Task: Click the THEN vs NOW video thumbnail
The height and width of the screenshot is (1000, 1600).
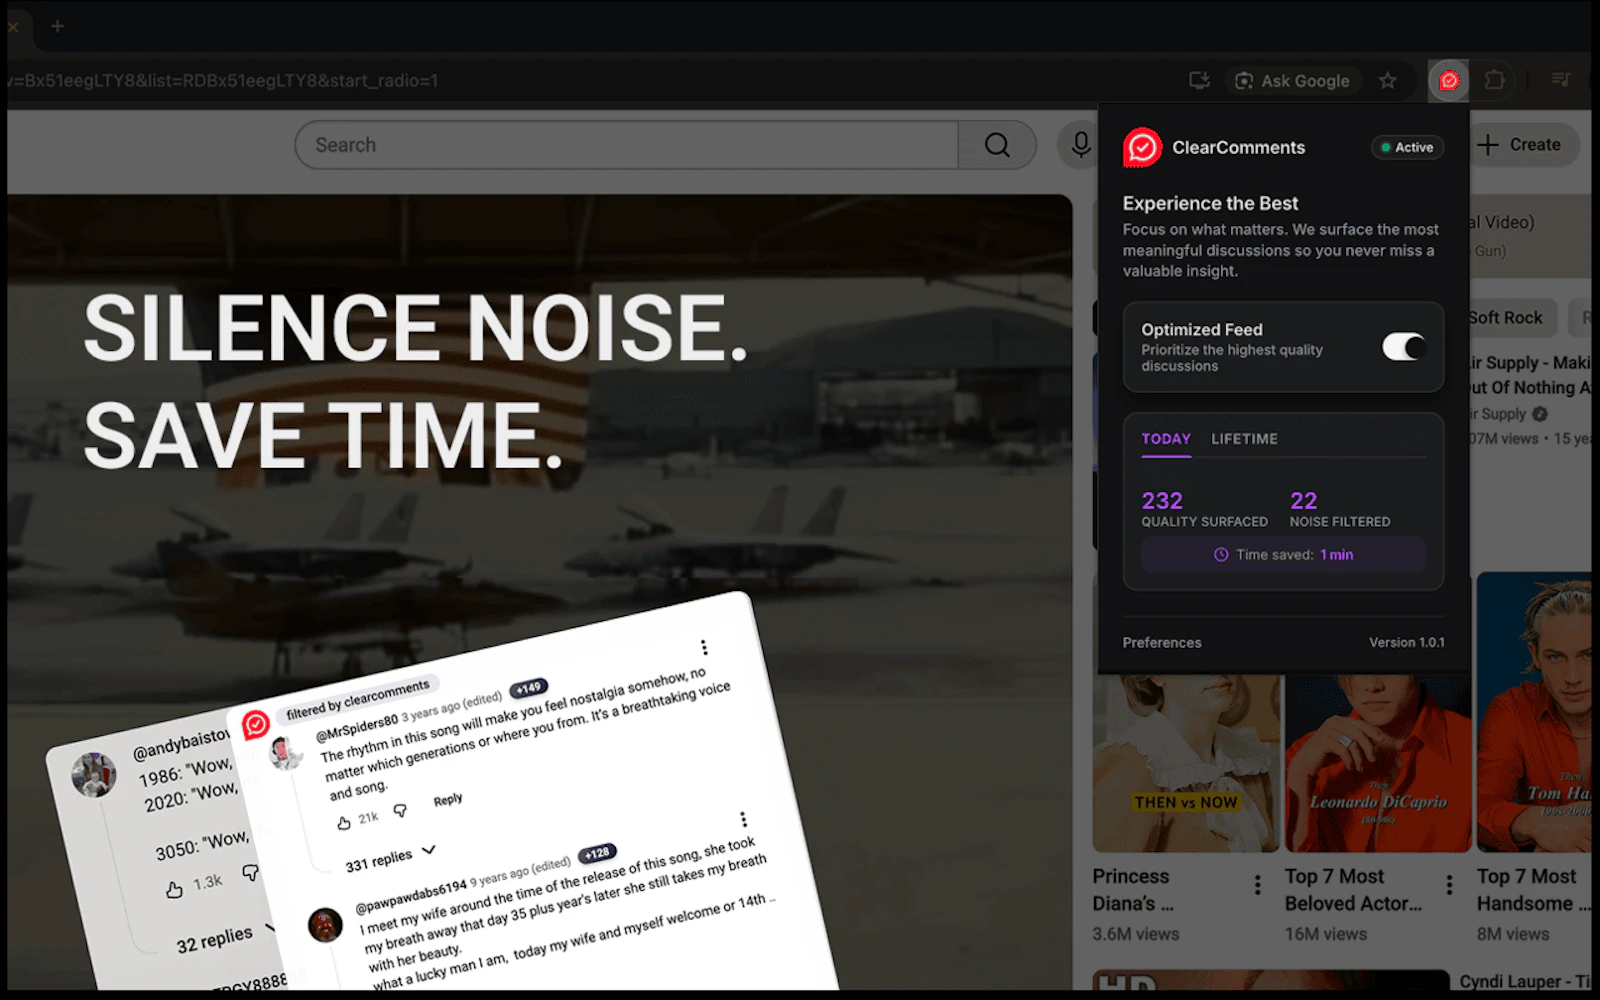Action: (x=1186, y=762)
